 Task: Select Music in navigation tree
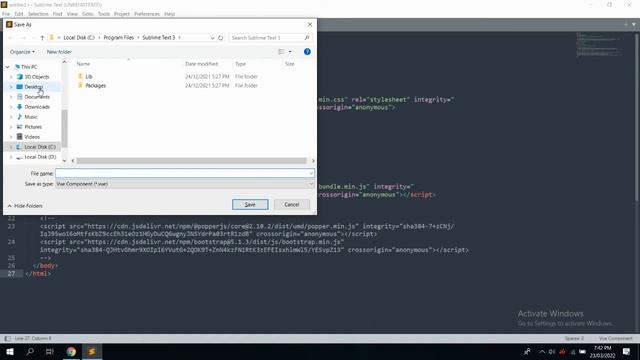(x=31, y=117)
